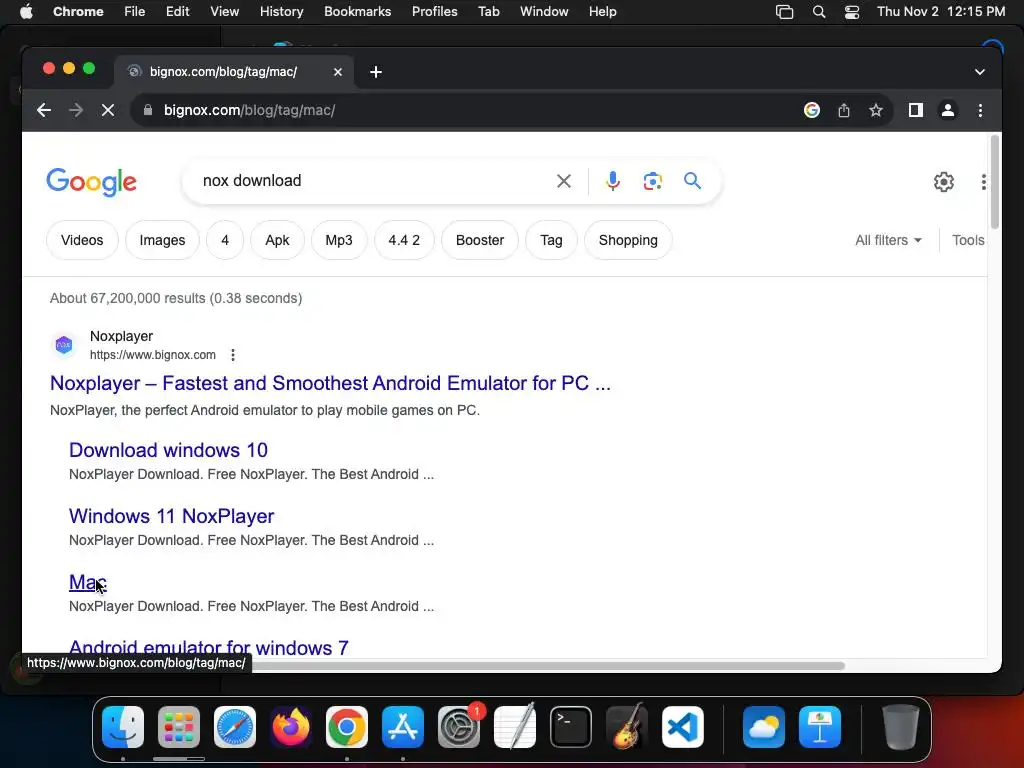Open a new Chrome tab
Viewport: 1024px width, 768px height.
376,72
